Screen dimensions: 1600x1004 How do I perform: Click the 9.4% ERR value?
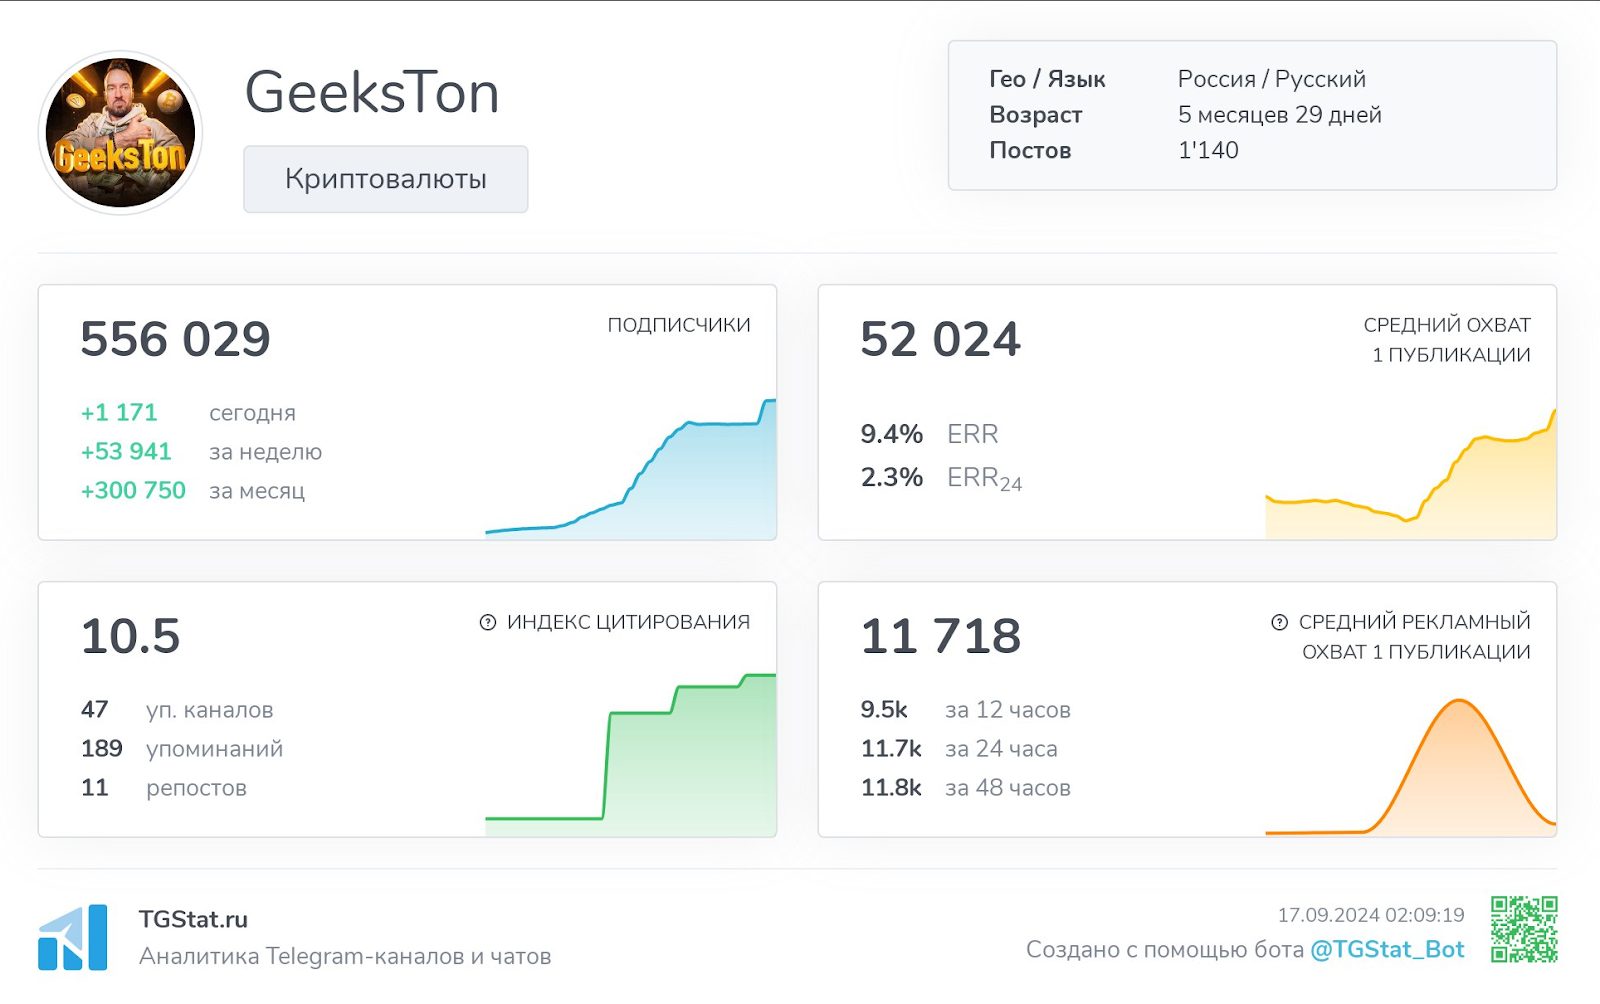tap(891, 434)
